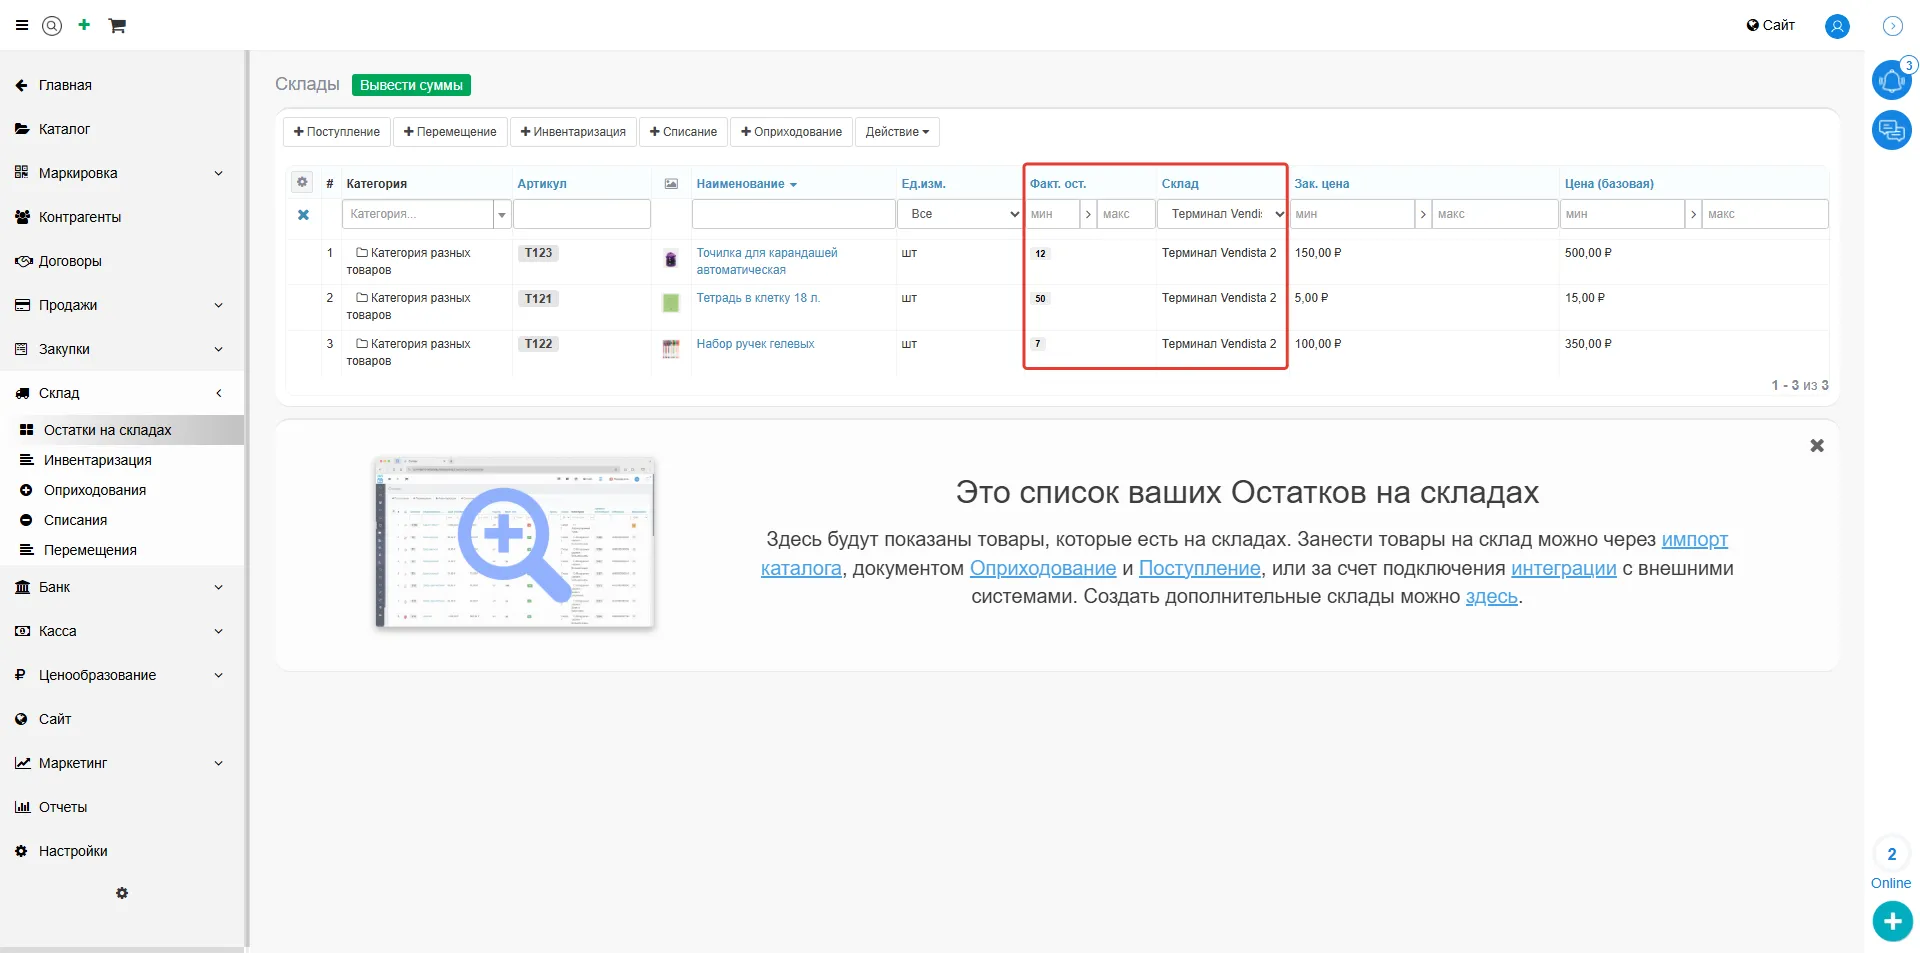Viewport: 1920px width, 953px height.
Task: Open Инвентаризация in the sidebar
Action: tap(98, 460)
